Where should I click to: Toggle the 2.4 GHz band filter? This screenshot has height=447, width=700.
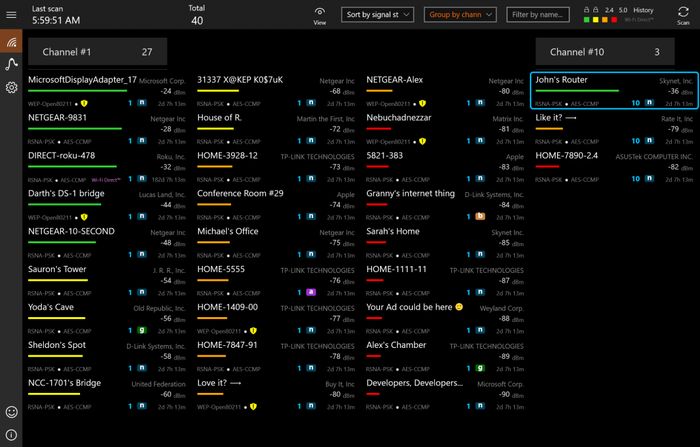[x=609, y=9]
